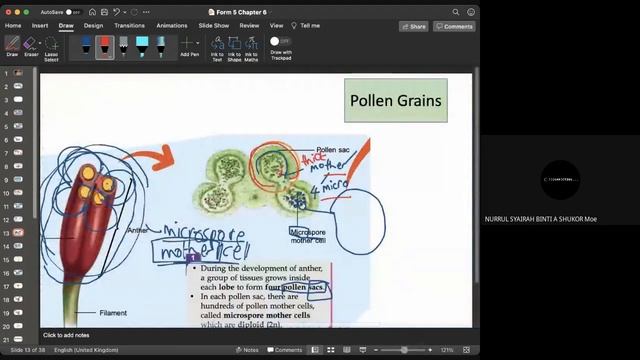Start Slide Show from status bar
The image size is (640, 360).
pyautogui.click(x=362, y=350)
